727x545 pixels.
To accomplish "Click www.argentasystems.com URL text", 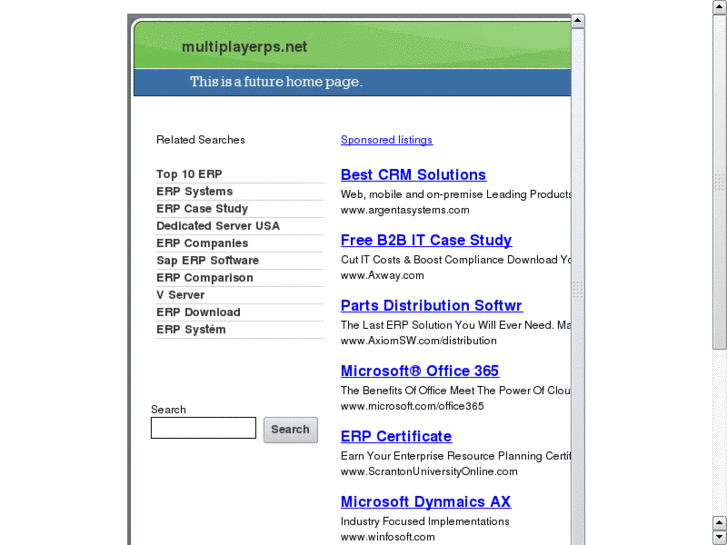I will coord(405,210).
